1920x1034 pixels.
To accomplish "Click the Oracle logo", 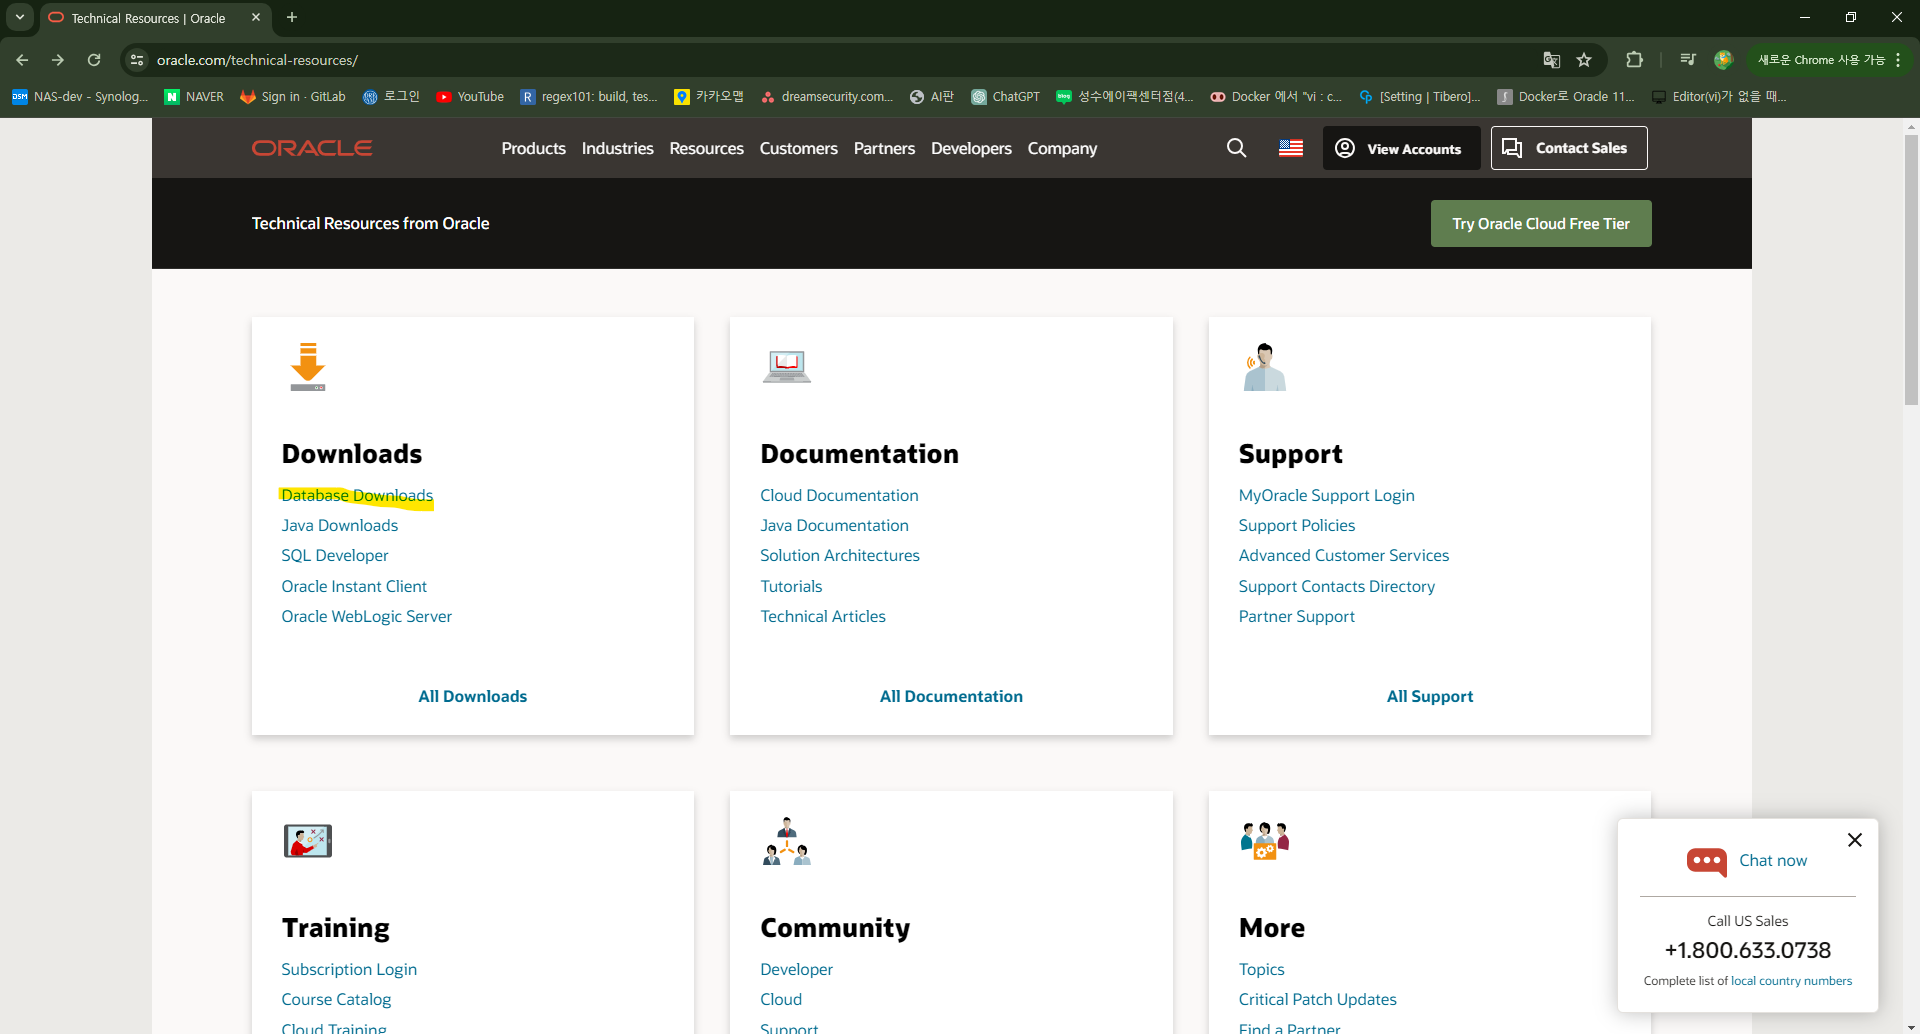I will pyautogui.click(x=312, y=148).
